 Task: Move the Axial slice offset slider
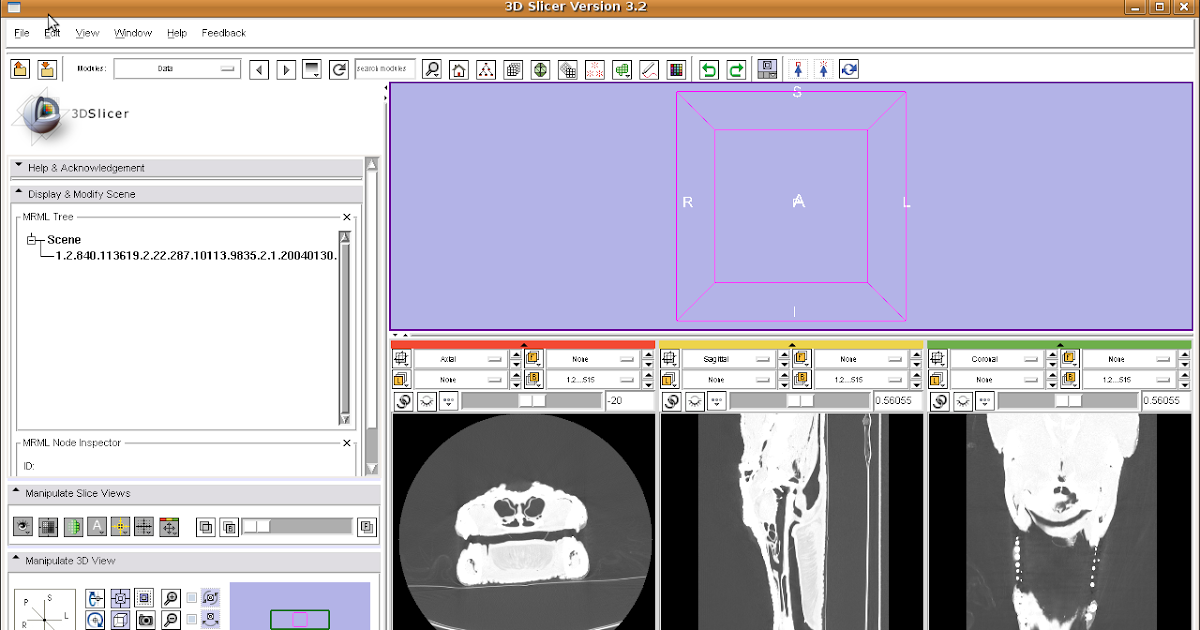coord(531,401)
